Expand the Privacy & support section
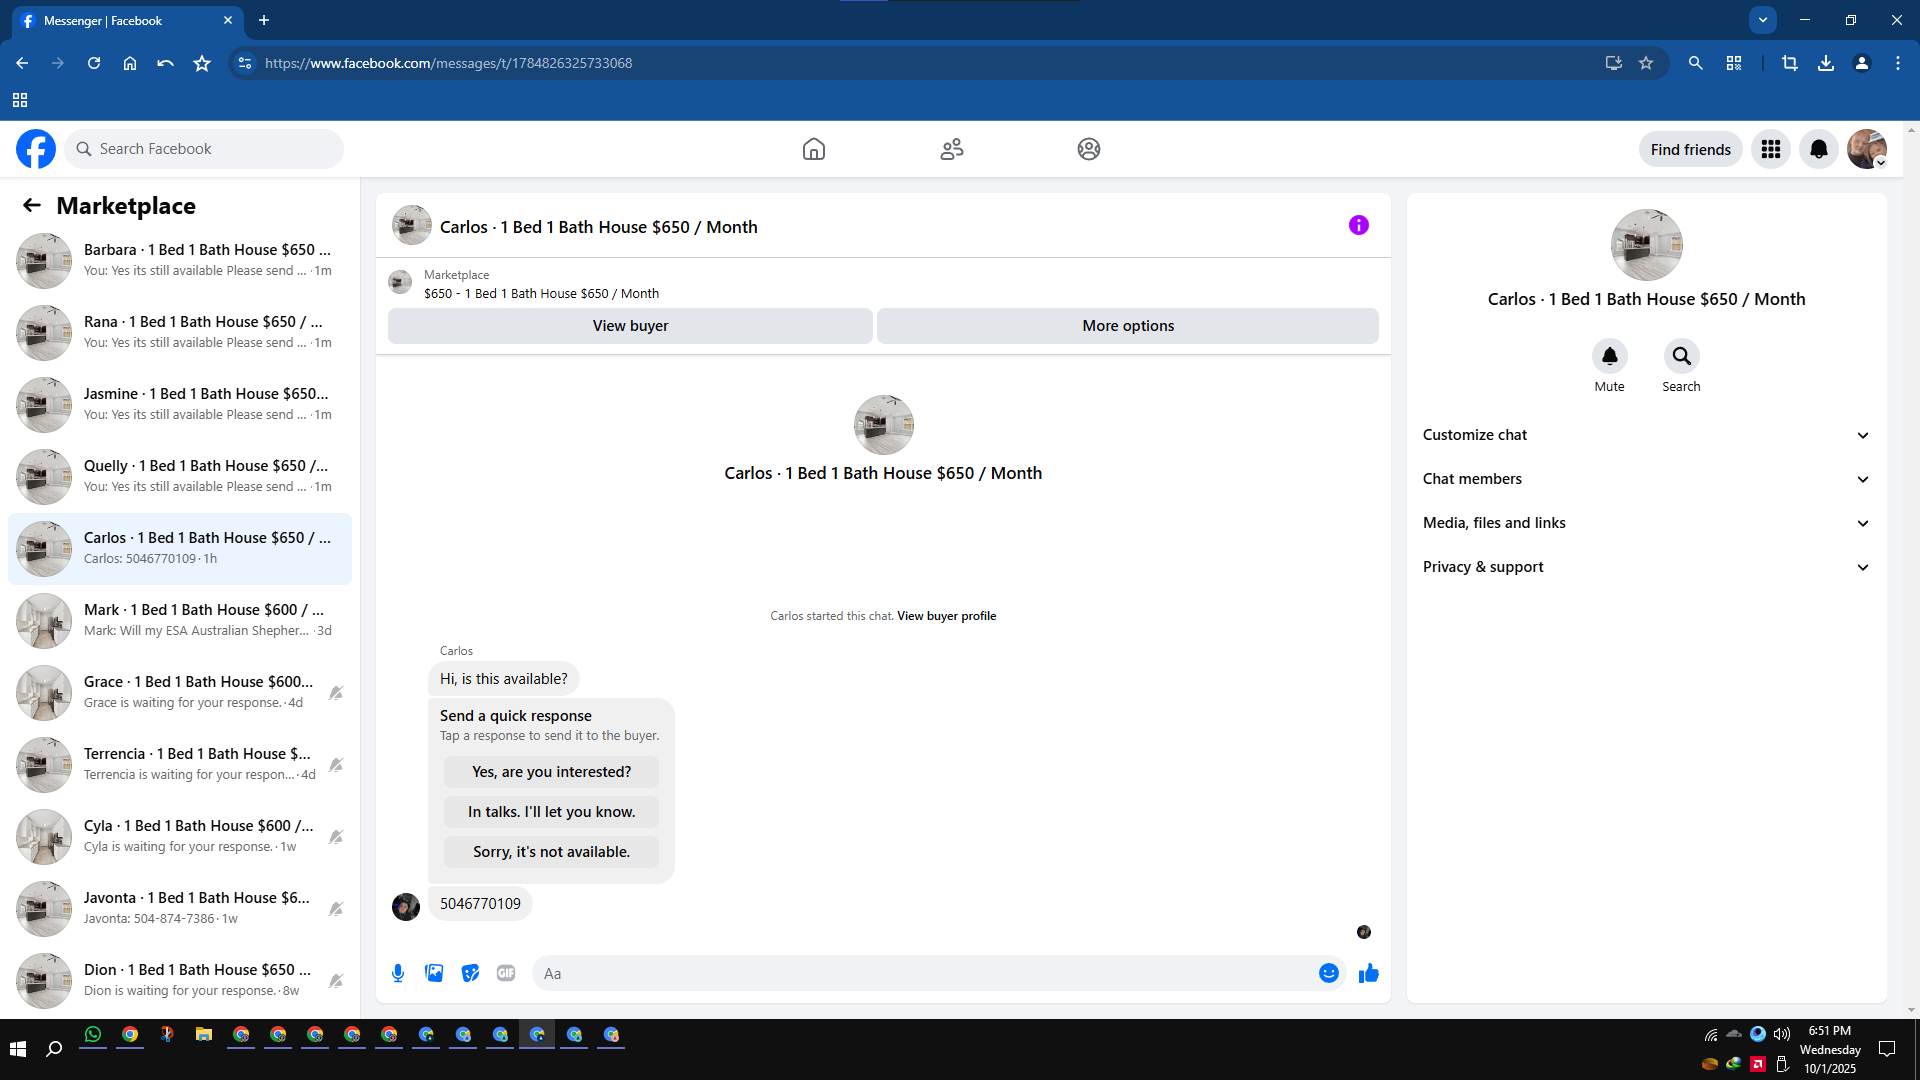Viewport: 1920px width, 1080px height. [1646, 567]
